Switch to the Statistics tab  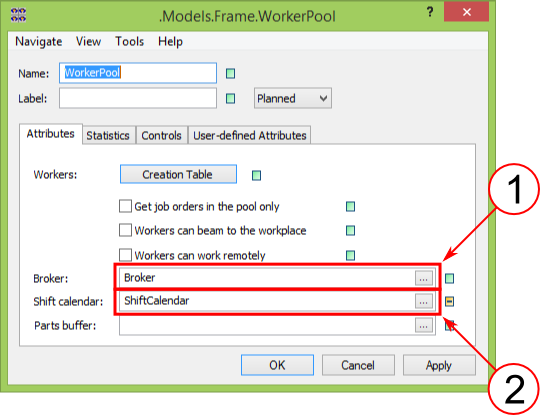click(x=108, y=135)
